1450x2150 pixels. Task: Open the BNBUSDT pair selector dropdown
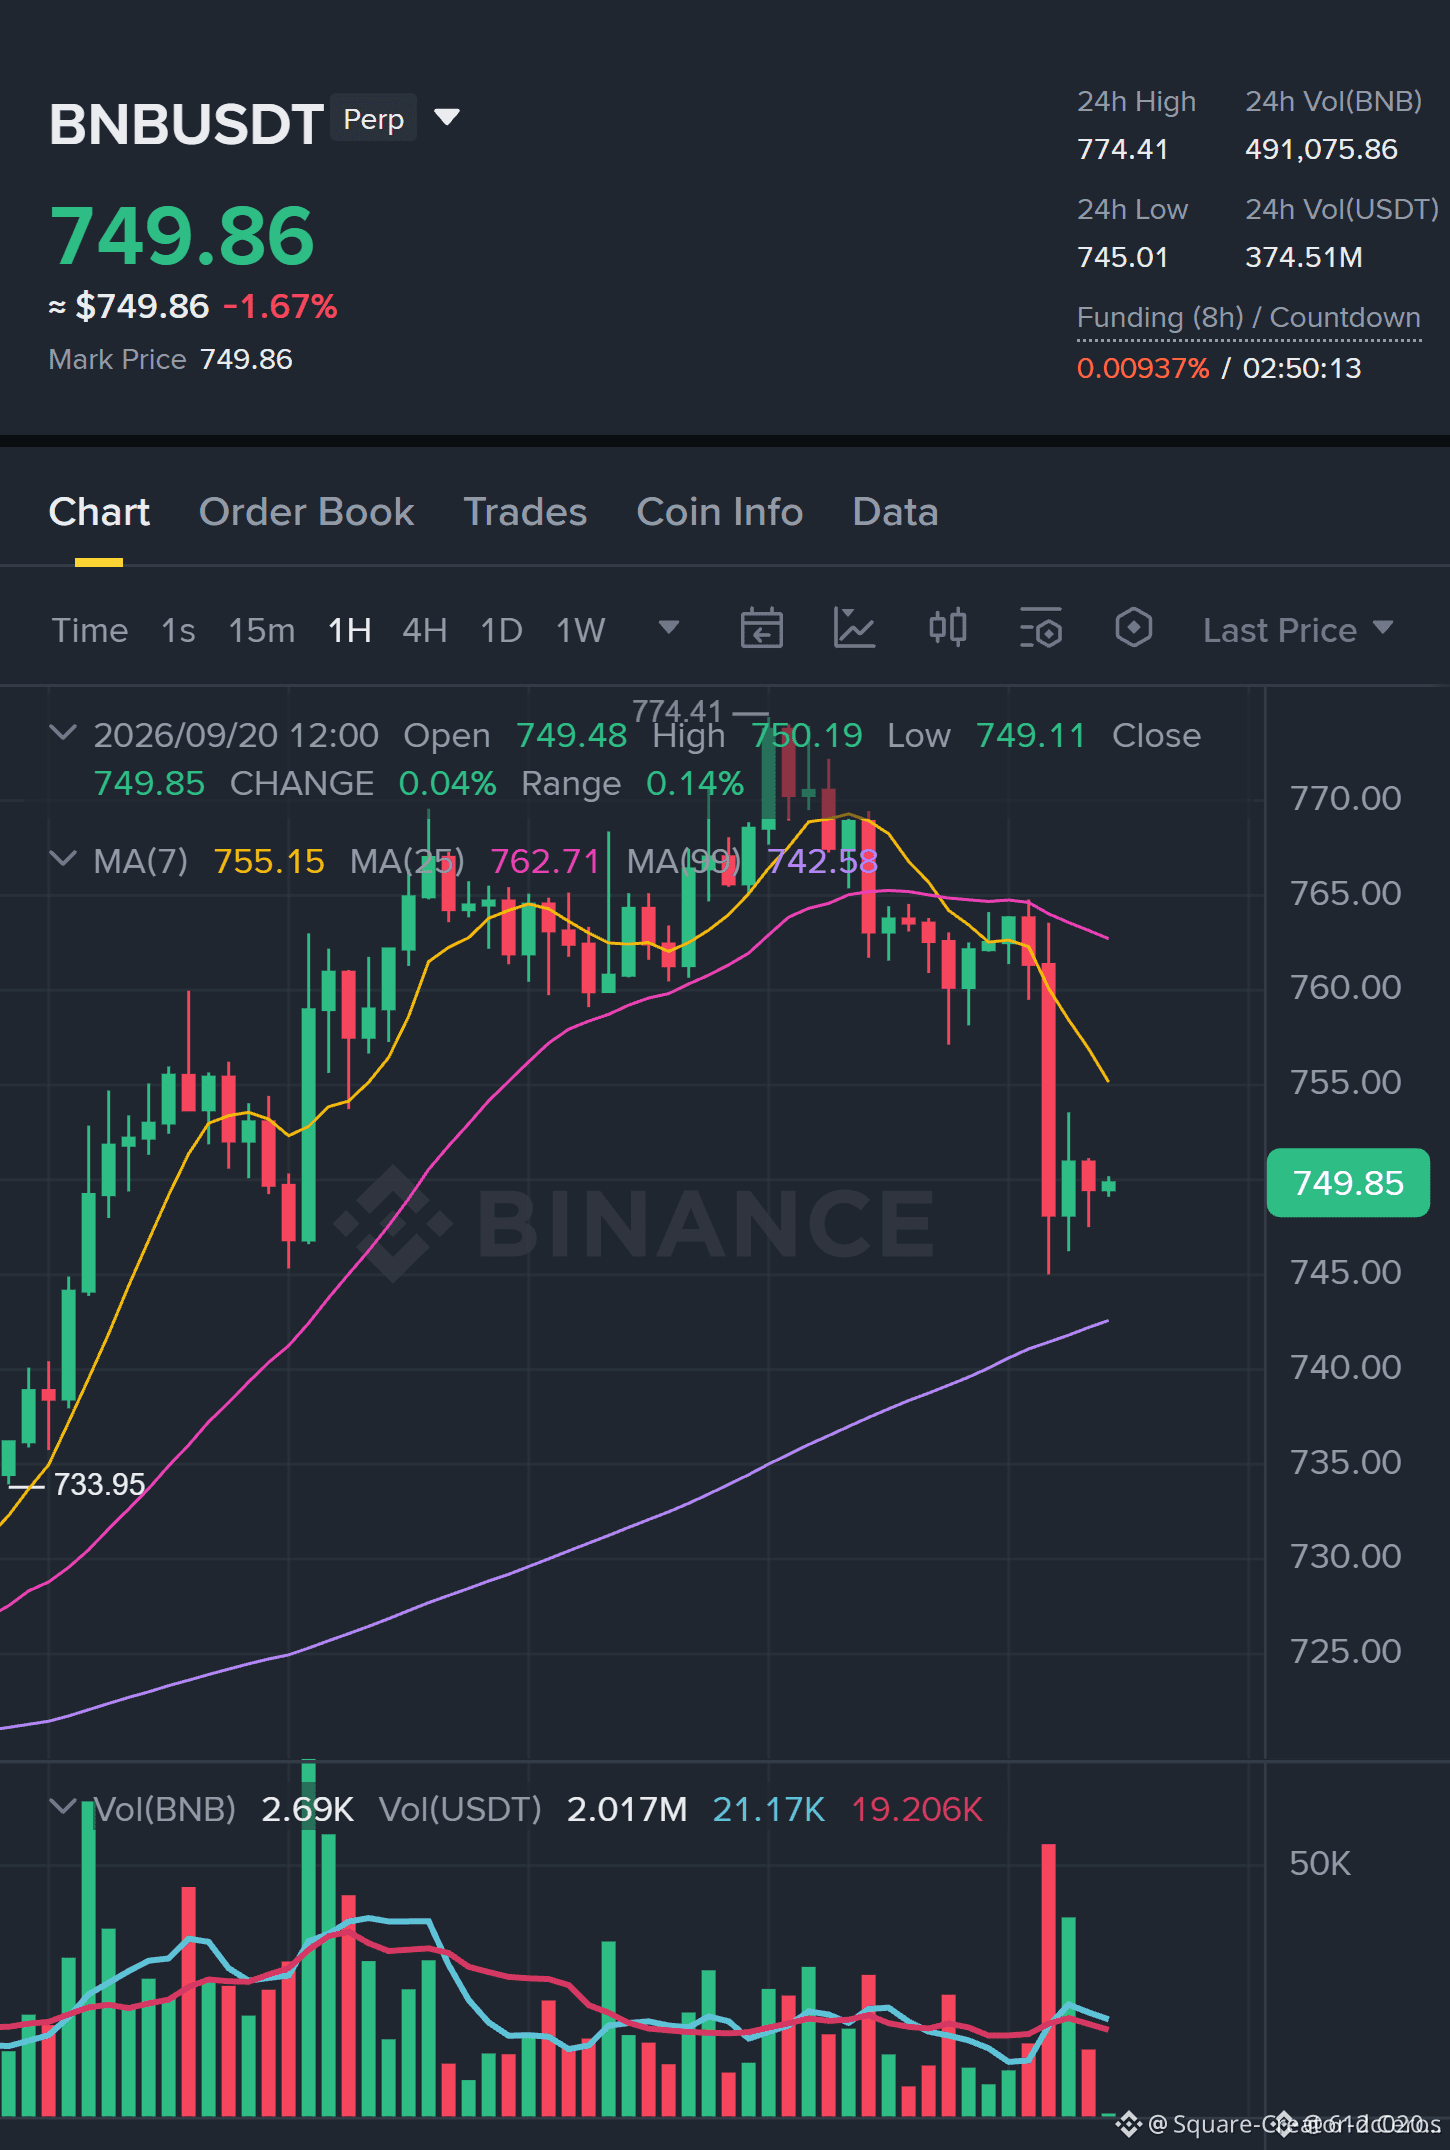tap(447, 118)
